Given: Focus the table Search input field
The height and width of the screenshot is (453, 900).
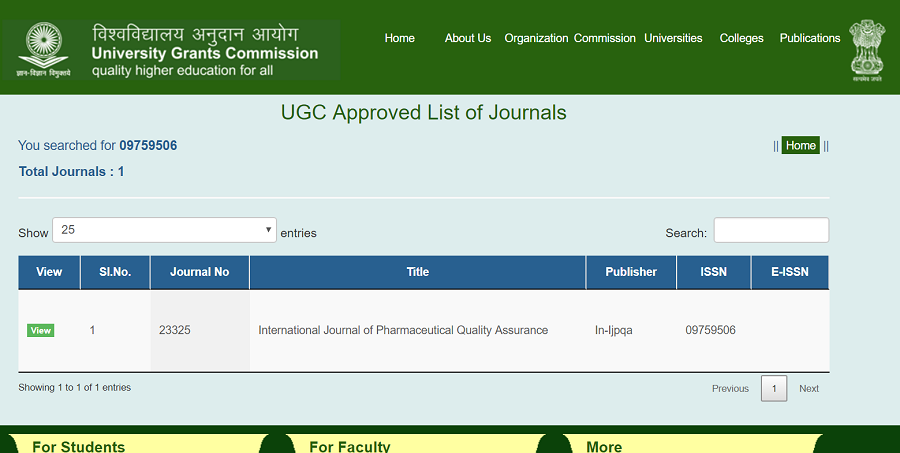Looking at the screenshot, I should [x=771, y=230].
